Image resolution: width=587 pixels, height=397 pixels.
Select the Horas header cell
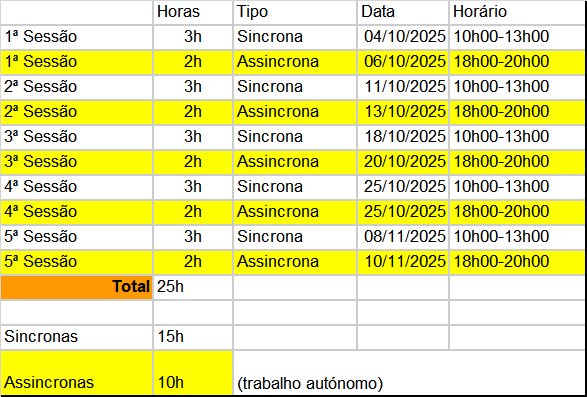(x=193, y=12)
